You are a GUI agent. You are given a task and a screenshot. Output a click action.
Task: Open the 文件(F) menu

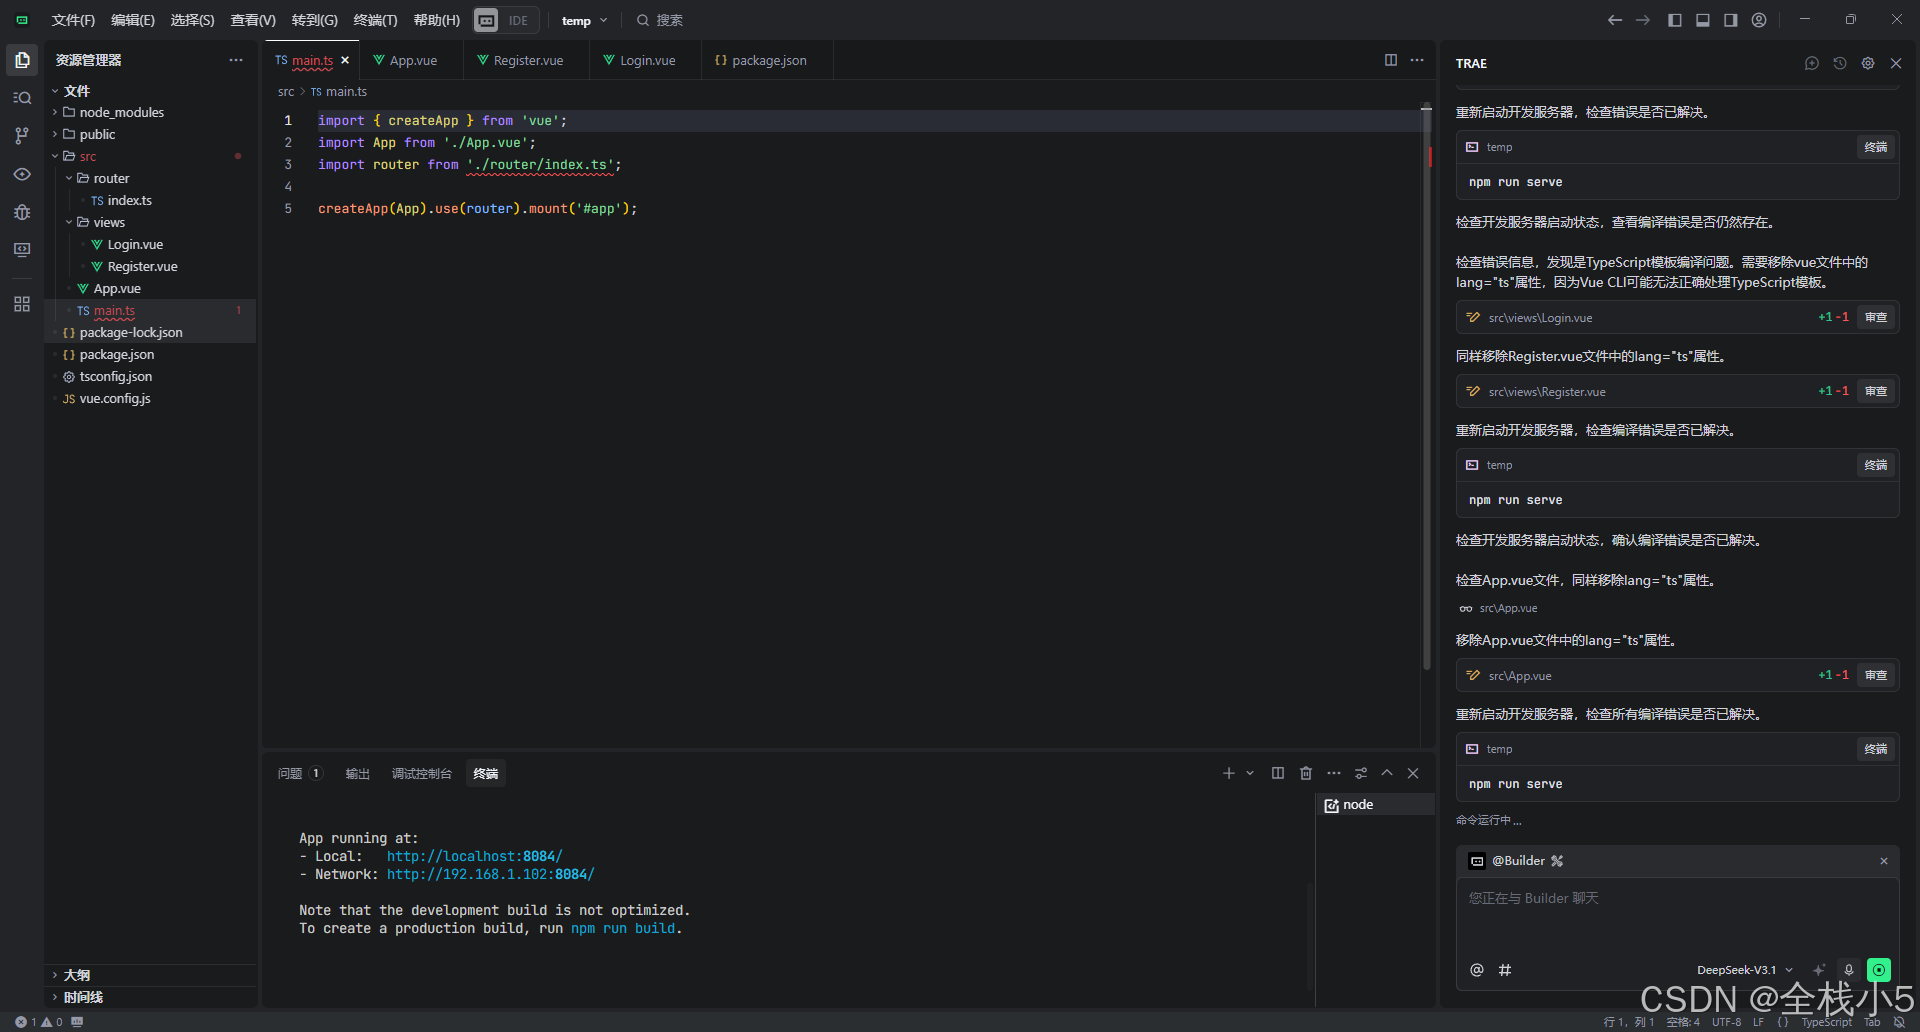point(73,20)
